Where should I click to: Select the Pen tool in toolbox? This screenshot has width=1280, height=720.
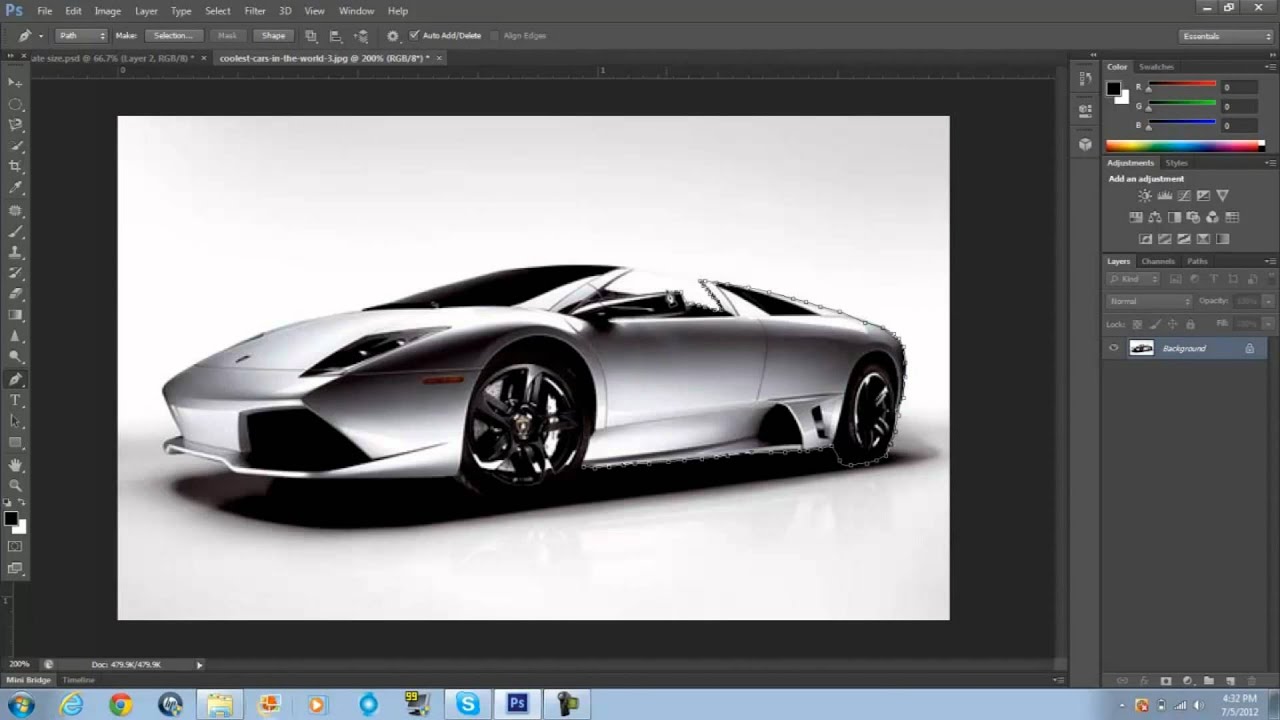pyautogui.click(x=15, y=379)
